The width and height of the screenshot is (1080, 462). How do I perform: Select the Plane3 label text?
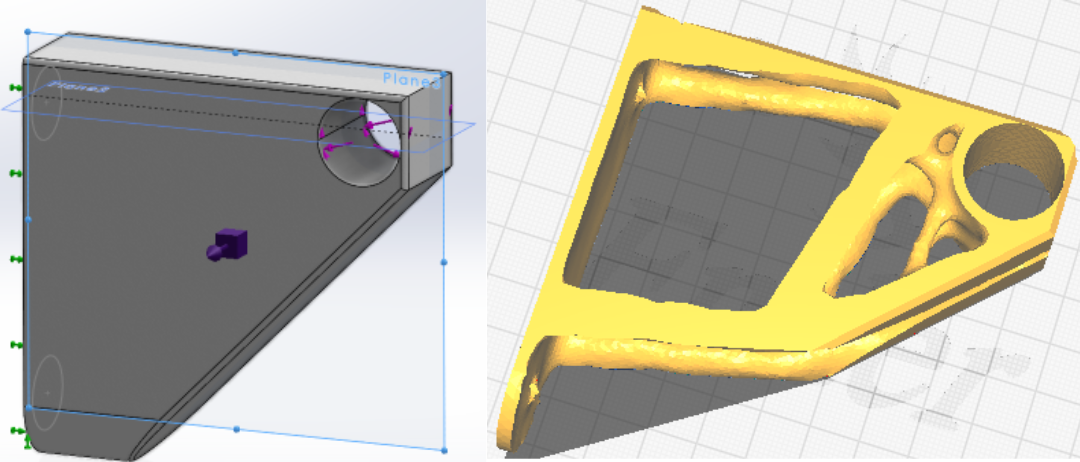coord(411,80)
